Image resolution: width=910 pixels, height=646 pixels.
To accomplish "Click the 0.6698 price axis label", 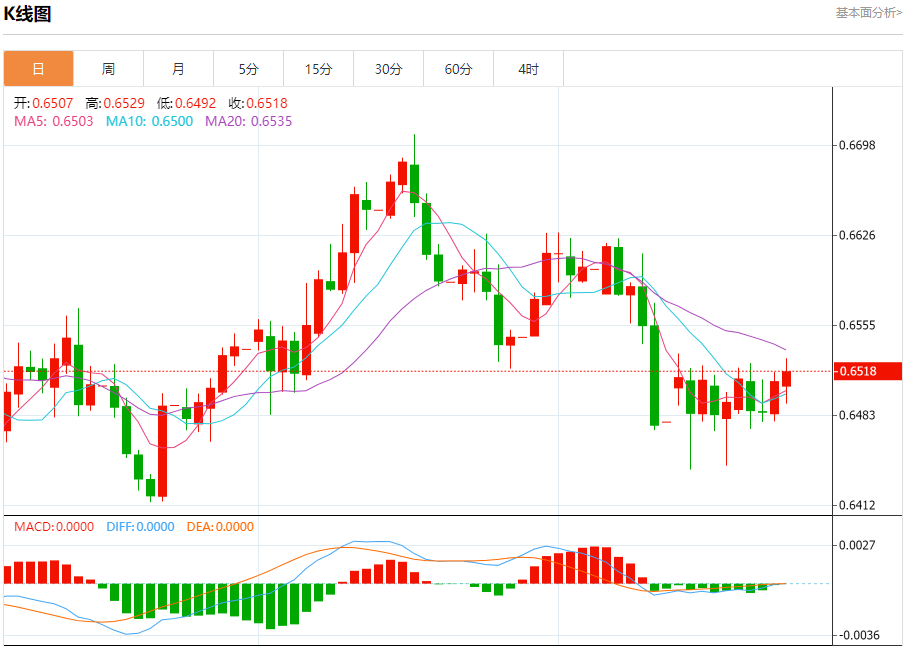I will pyautogui.click(x=855, y=146).
